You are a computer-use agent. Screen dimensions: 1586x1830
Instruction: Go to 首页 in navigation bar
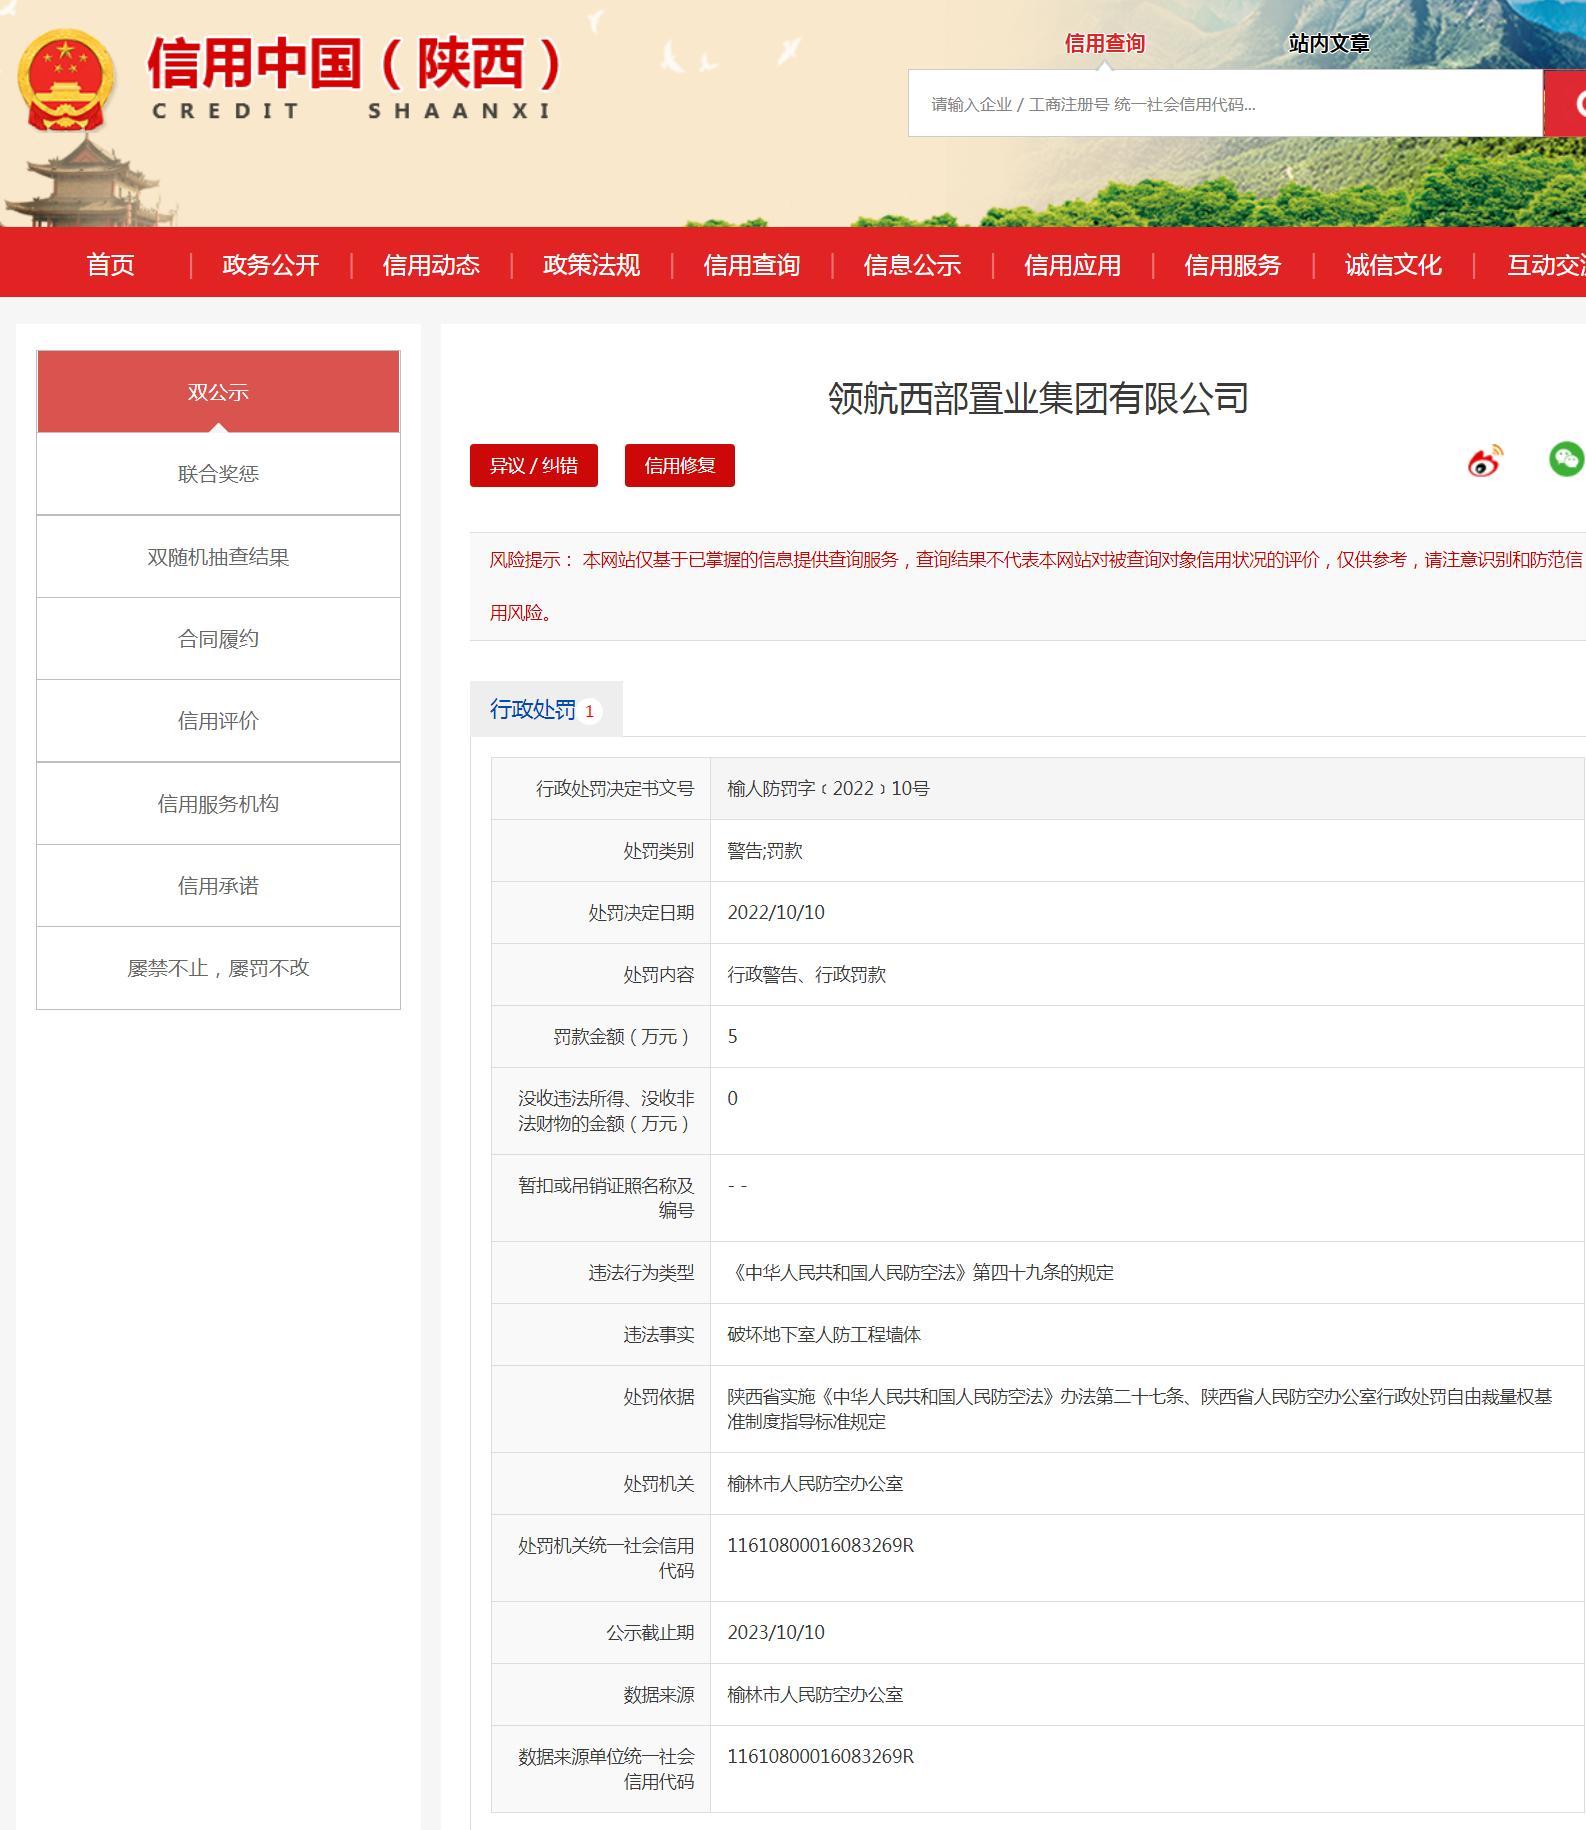point(110,265)
